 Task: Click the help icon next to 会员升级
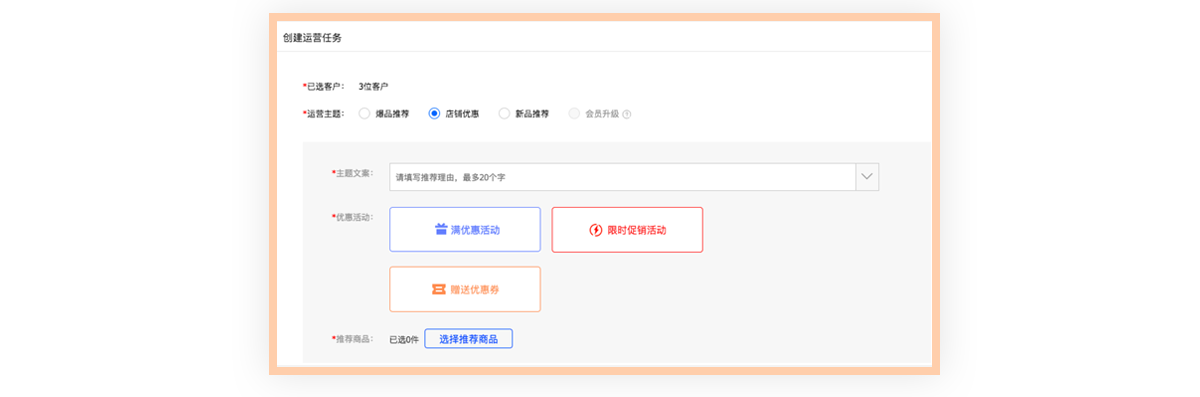coord(627,114)
